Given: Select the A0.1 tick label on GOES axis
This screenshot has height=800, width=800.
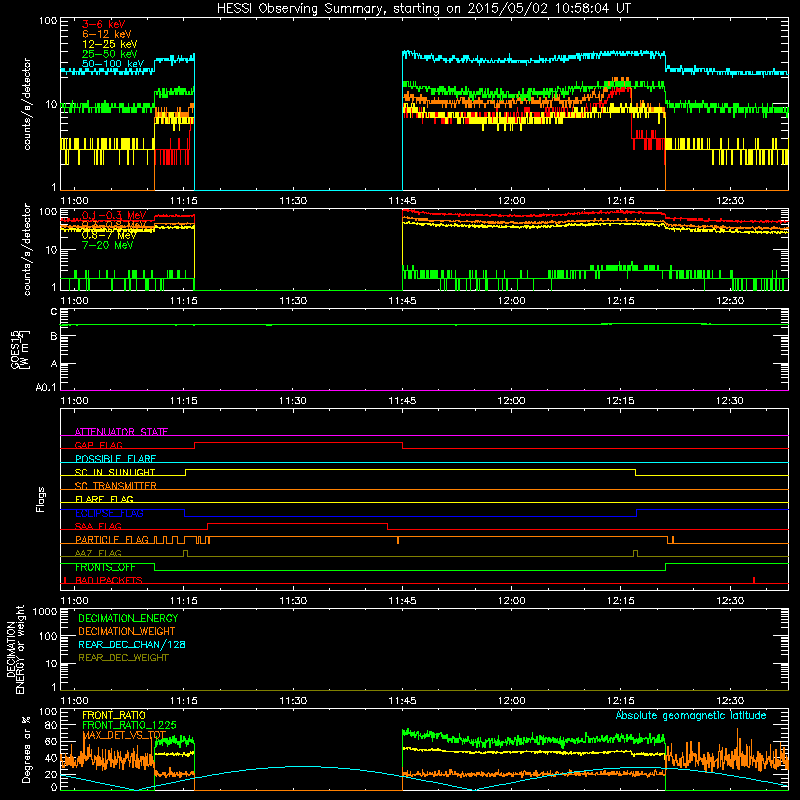Looking at the screenshot, I should click(x=46, y=388).
